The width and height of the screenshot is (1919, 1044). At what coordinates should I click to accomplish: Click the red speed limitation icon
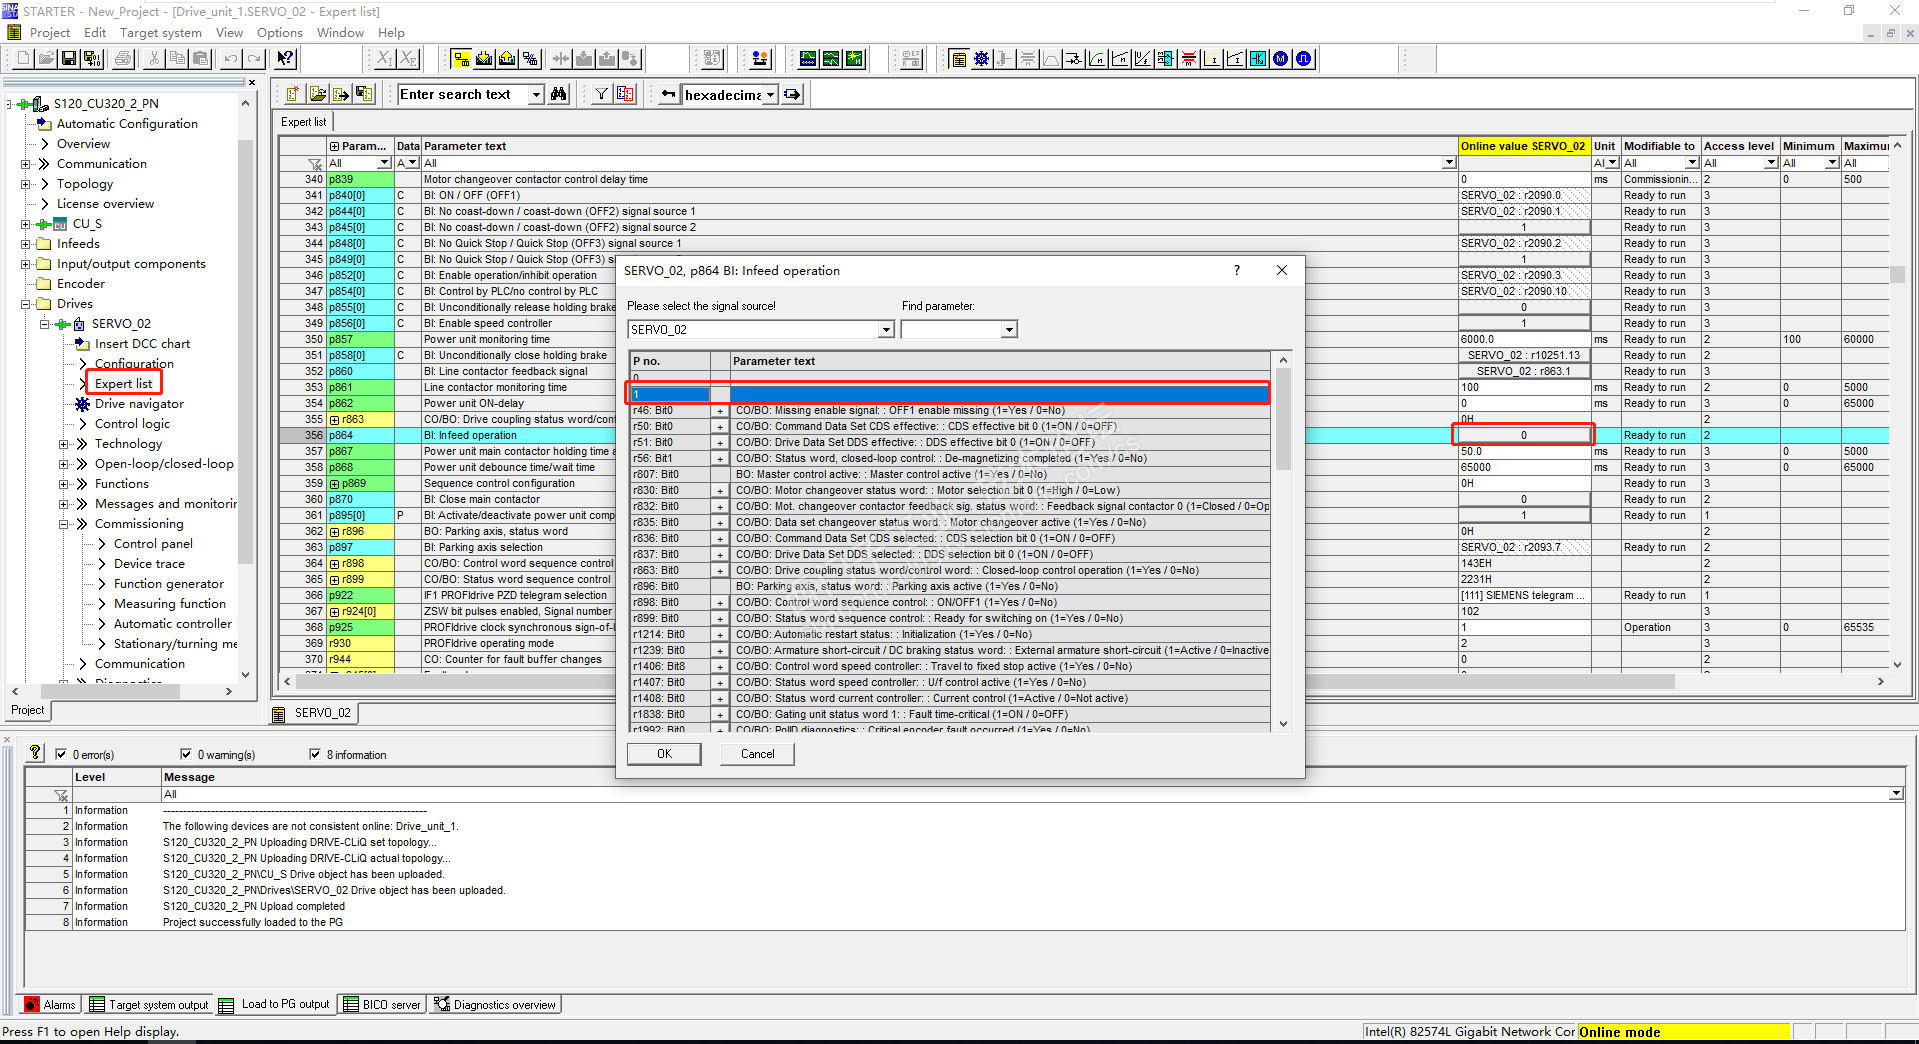click(1189, 59)
